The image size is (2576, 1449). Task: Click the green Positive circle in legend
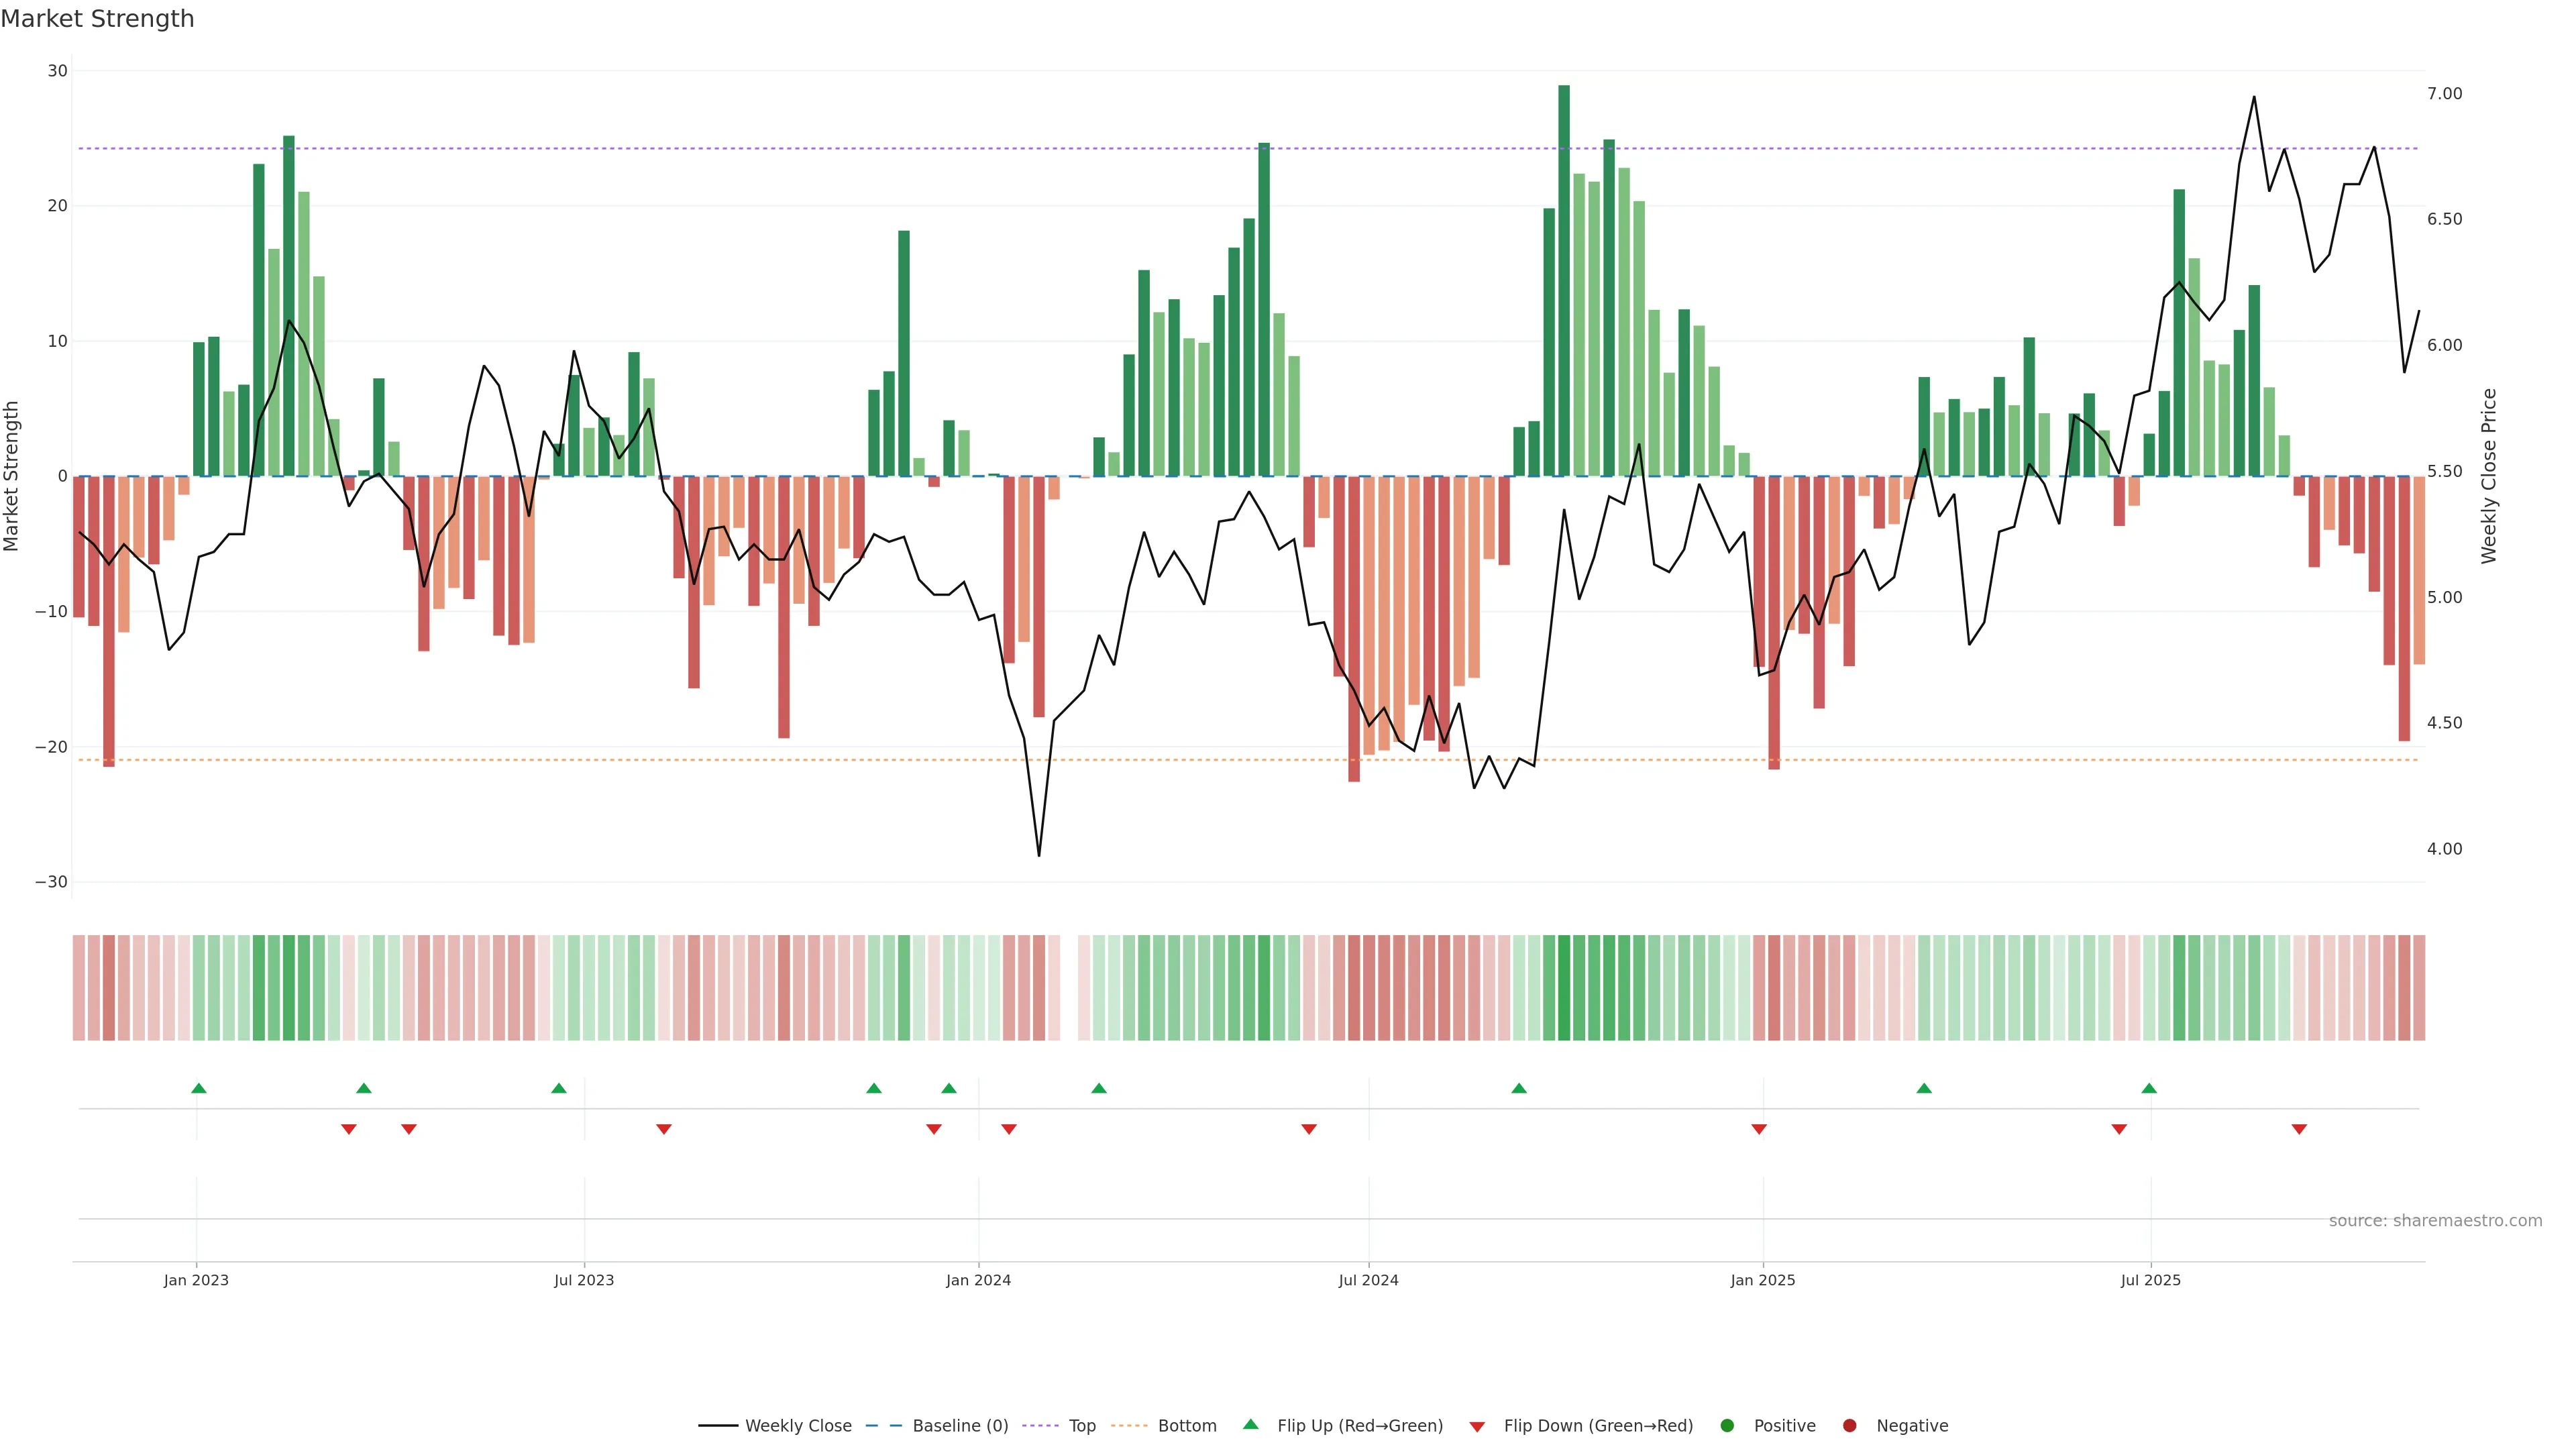pyautogui.click(x=1727, y=1425)
